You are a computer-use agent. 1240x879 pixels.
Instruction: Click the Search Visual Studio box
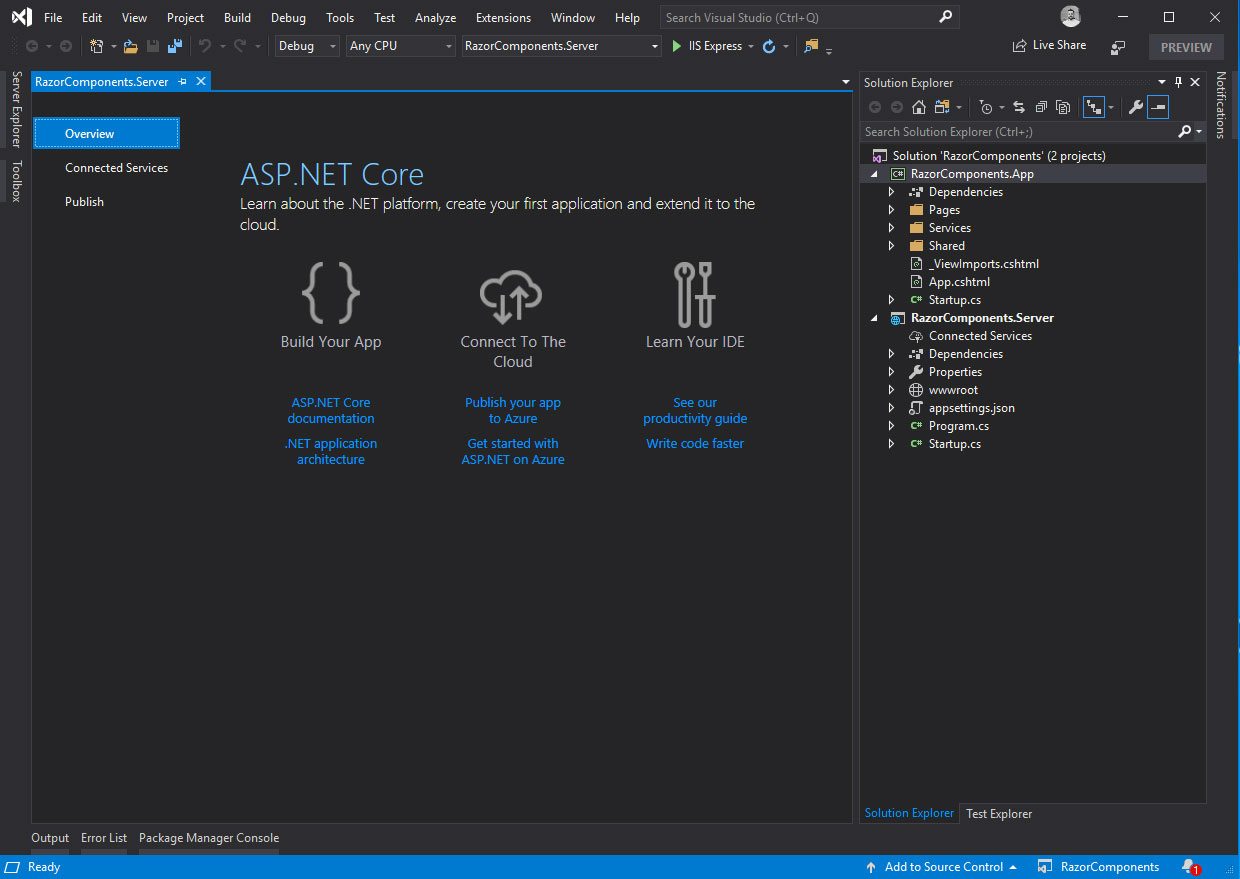tap(809, 17)
